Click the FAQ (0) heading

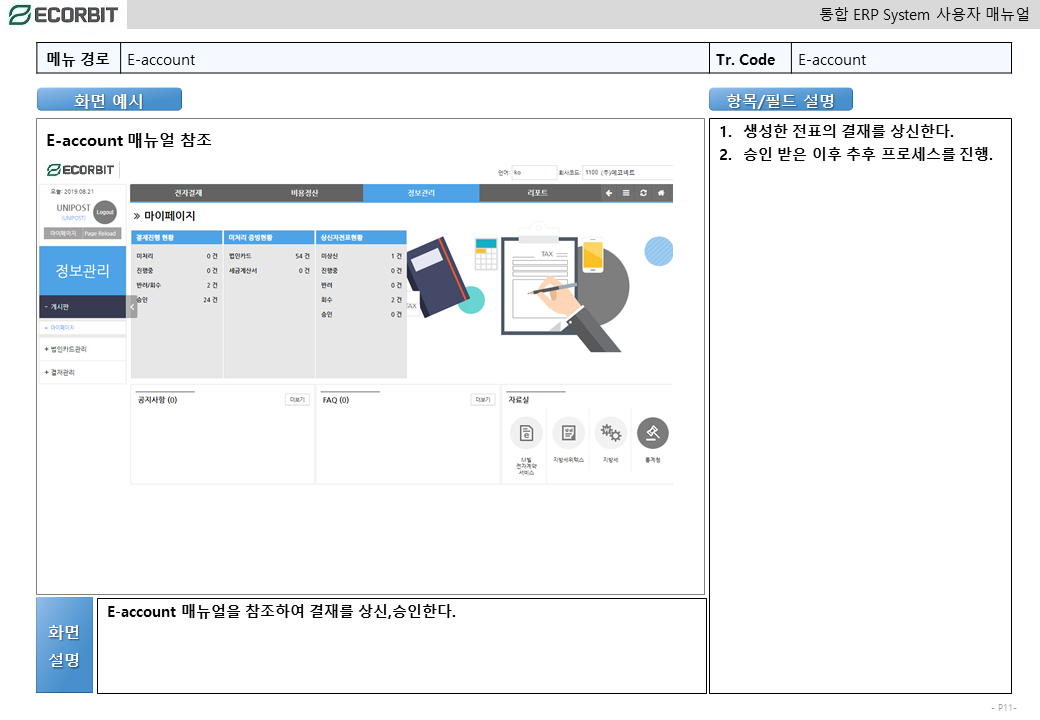(336, 400)
